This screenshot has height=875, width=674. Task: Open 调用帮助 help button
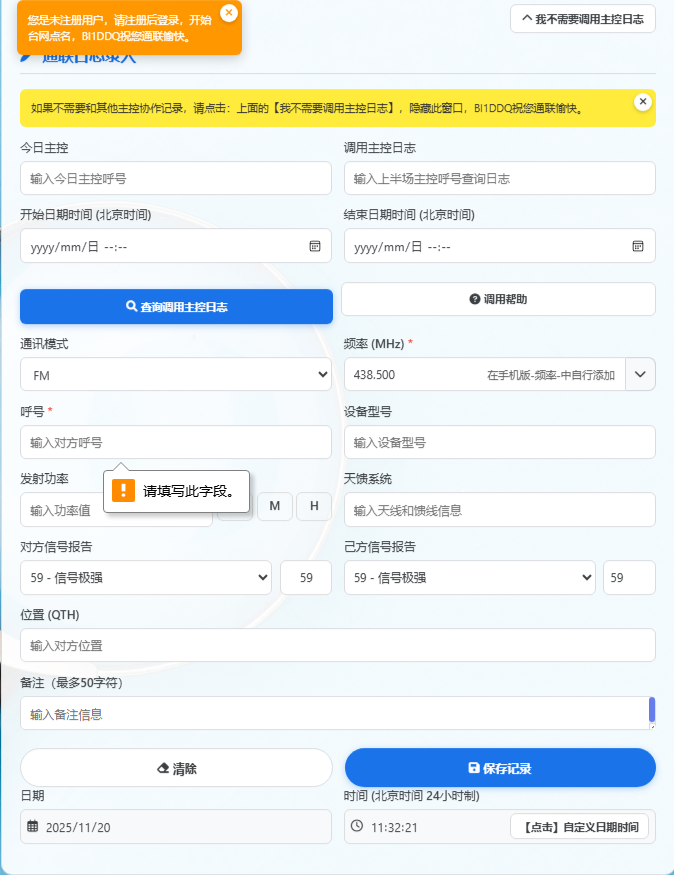click(x=498, y=299)
